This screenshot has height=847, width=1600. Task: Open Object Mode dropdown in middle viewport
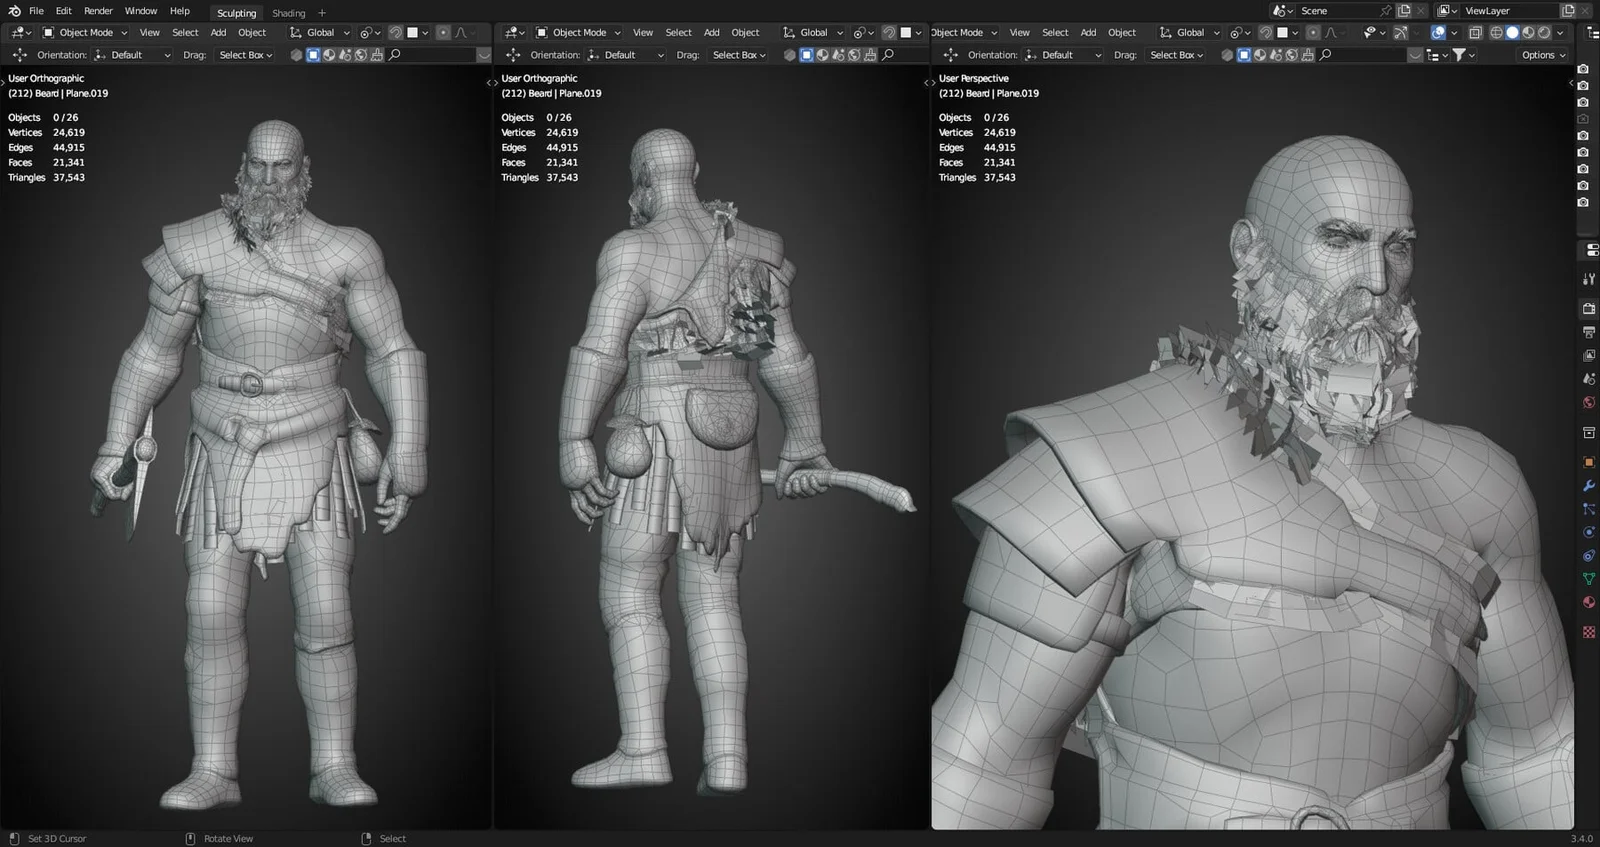[578, 32]
